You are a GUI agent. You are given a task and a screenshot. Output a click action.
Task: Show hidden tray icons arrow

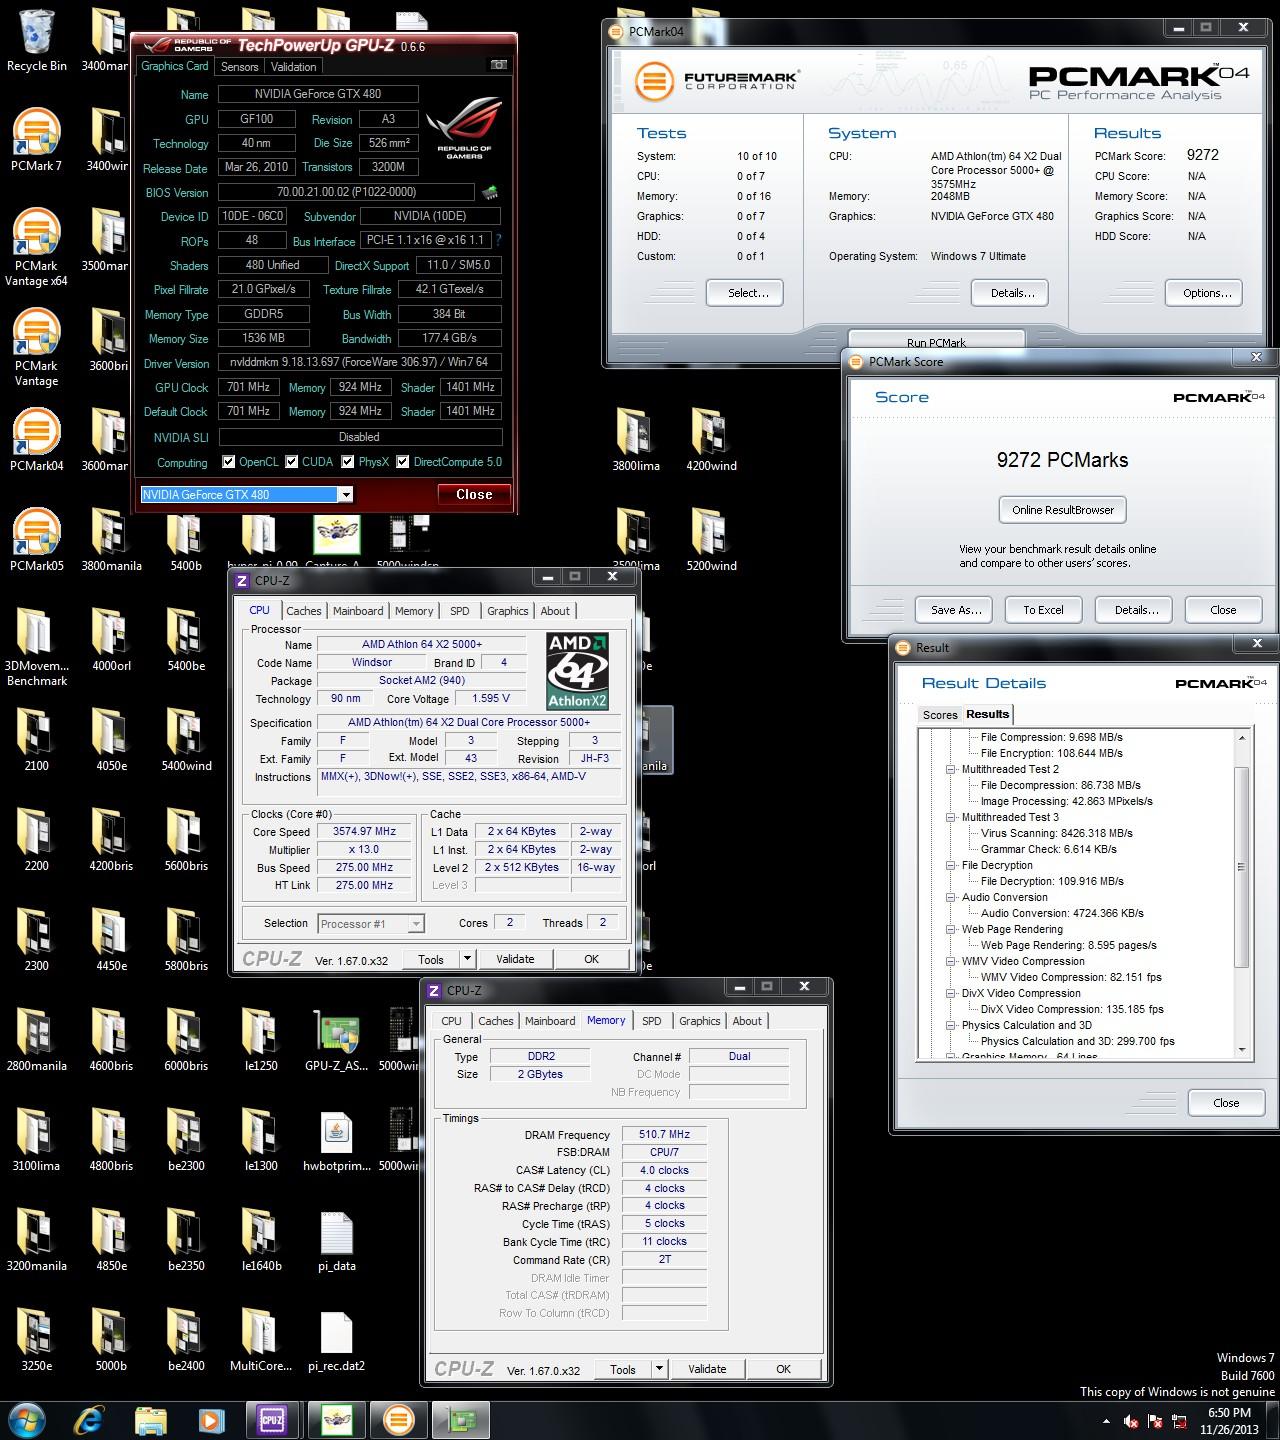pyautogui.click(x=1106, y=1421)
